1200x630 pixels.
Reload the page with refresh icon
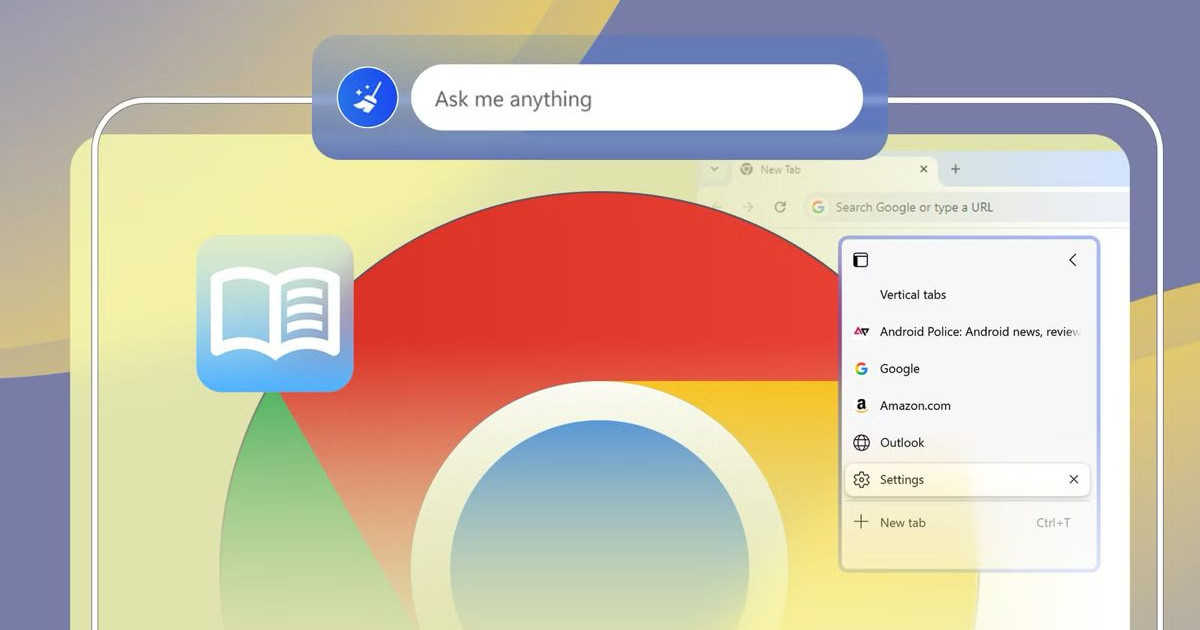[780, 207]
